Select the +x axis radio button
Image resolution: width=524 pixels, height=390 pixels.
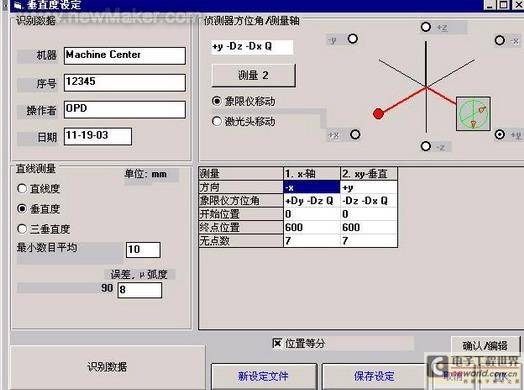(x=355, y=134)
